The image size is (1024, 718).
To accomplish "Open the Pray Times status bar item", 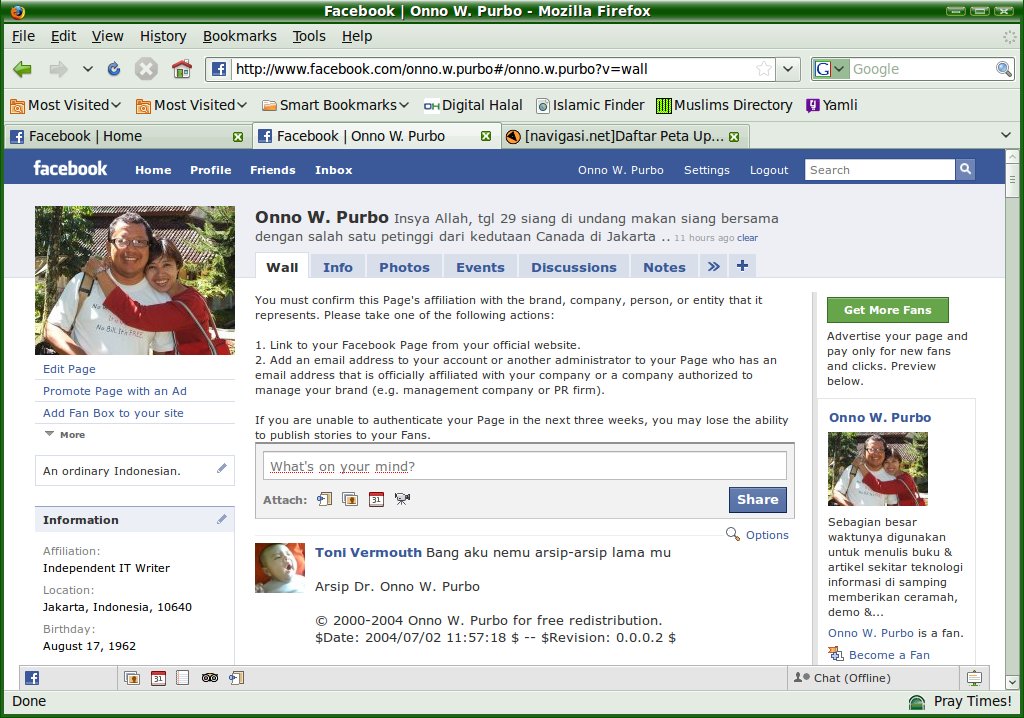I will 960,701.
